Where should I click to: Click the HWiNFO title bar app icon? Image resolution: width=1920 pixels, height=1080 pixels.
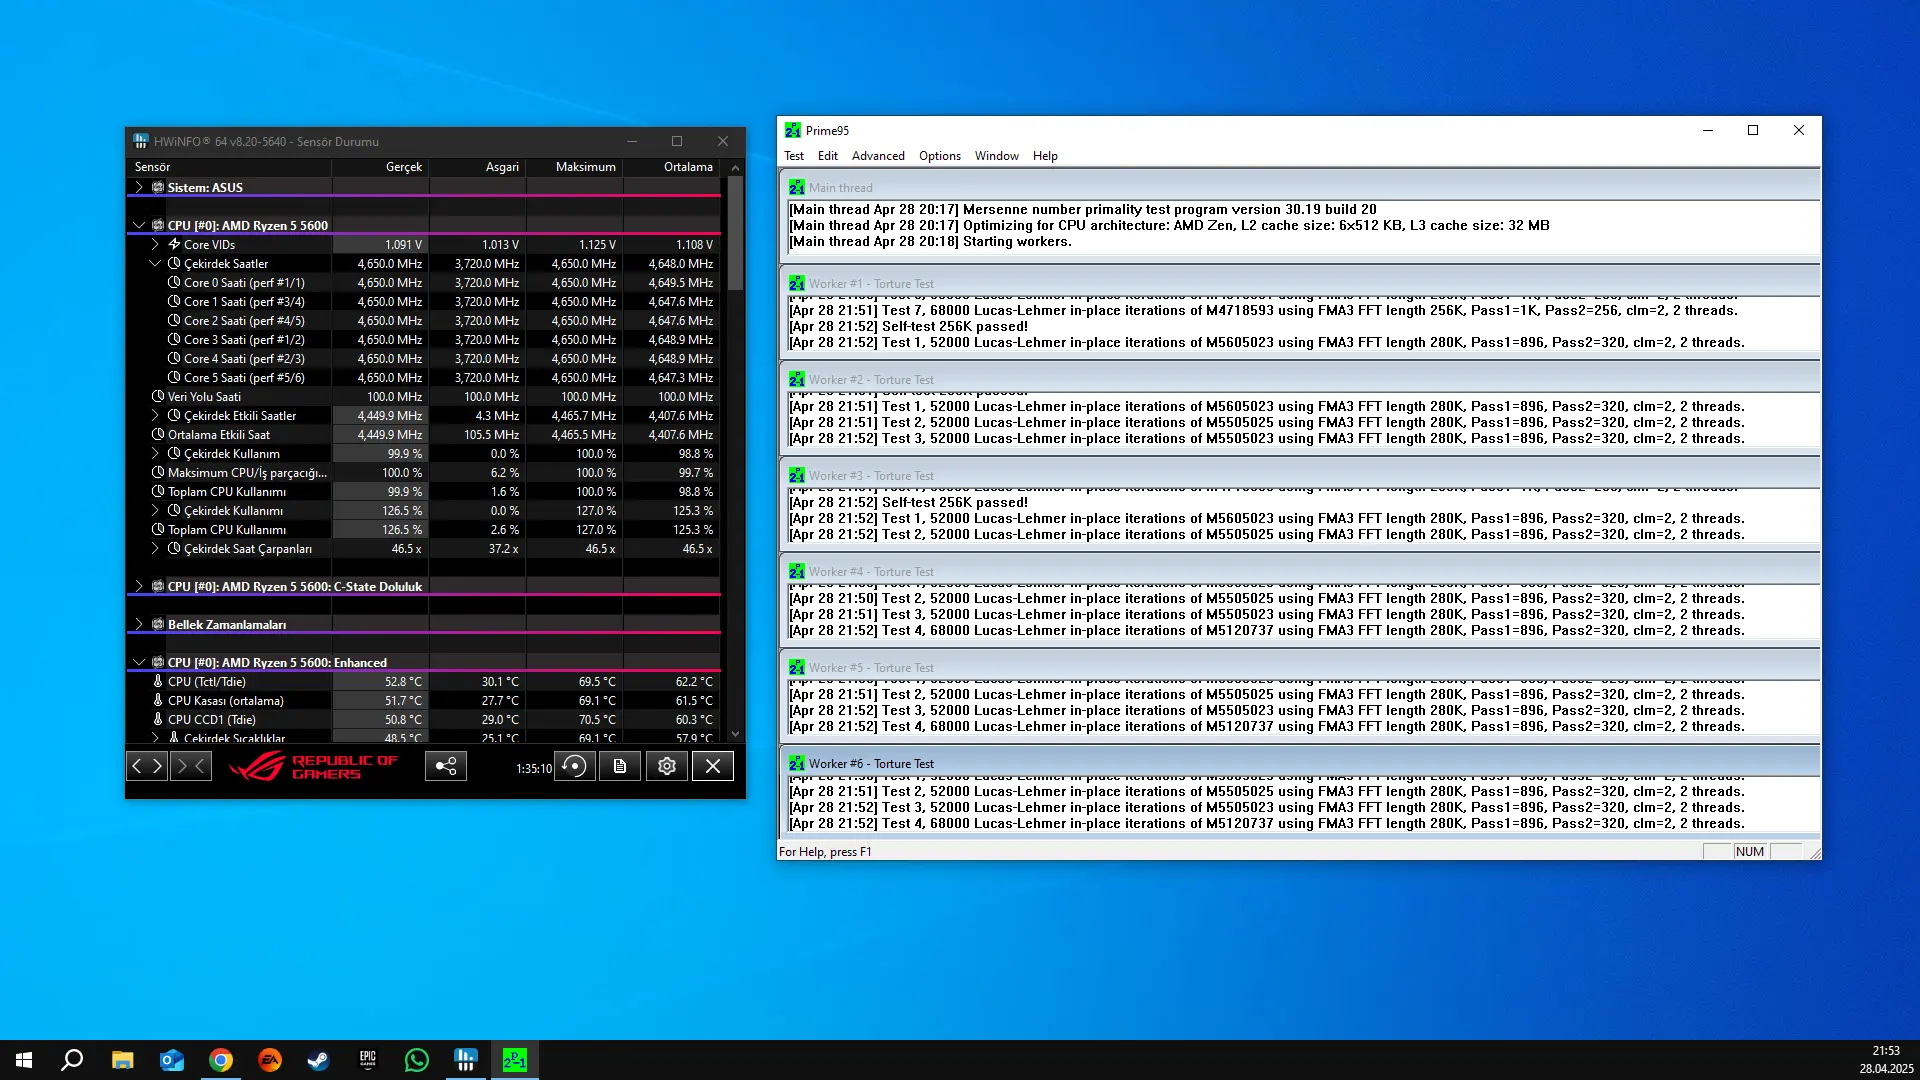pyautogui.click(x=141, y=141)
